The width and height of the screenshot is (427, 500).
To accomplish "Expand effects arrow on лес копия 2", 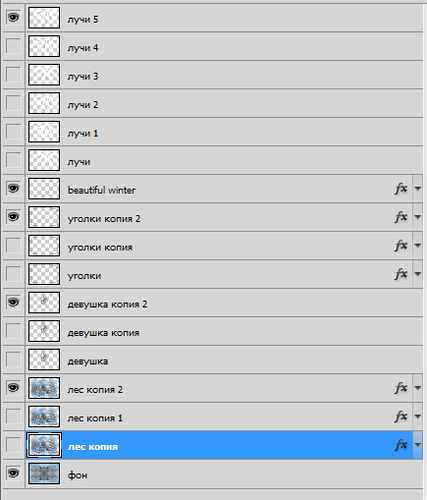I will tap(417, 388).
